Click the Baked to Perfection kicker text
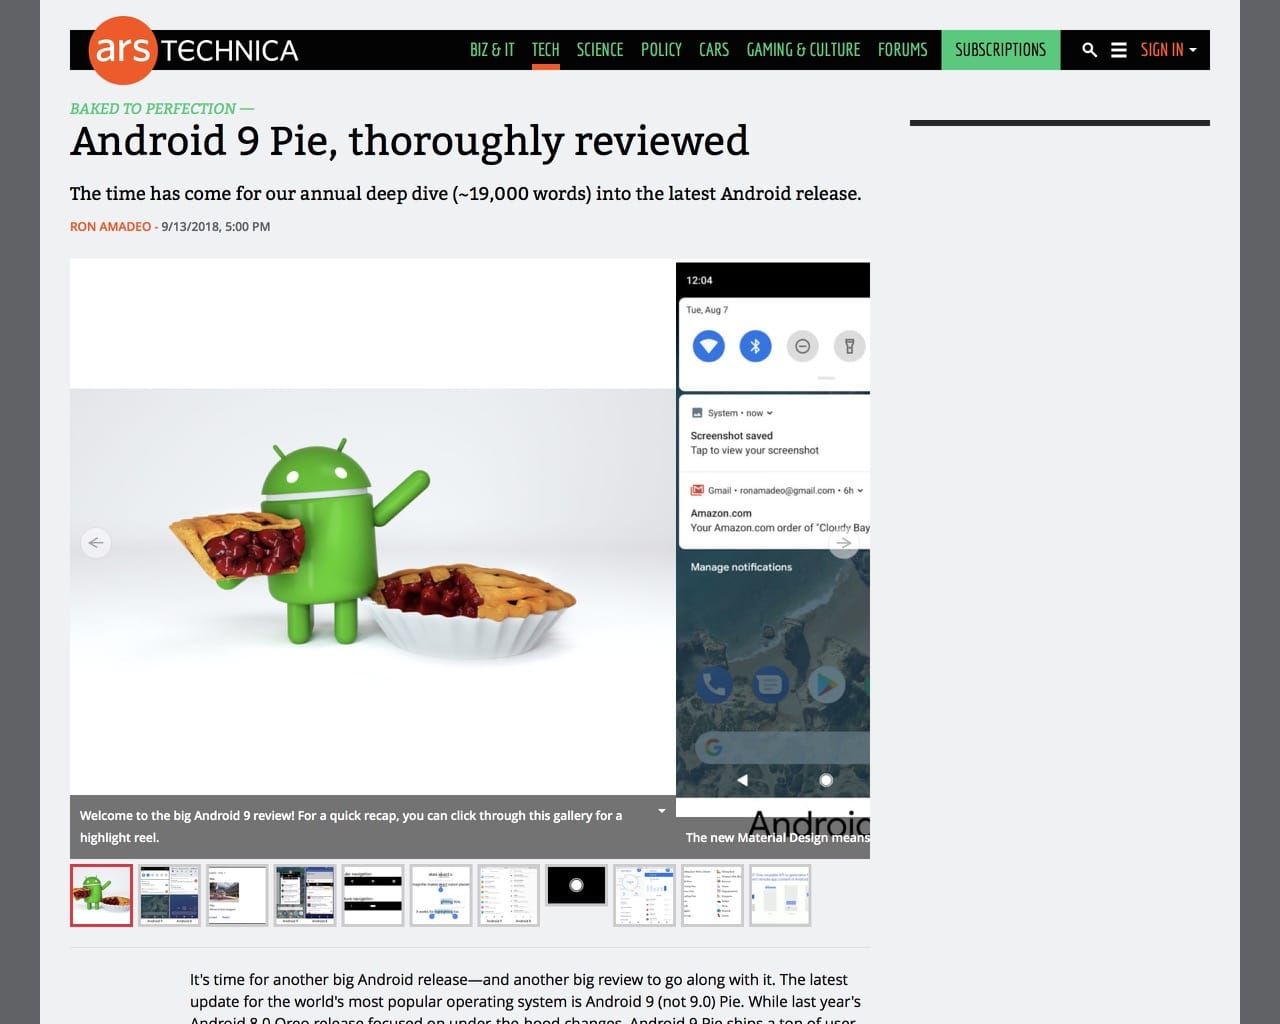Viewport: 1280px width, 1024px height. click(x=162, y=108)
